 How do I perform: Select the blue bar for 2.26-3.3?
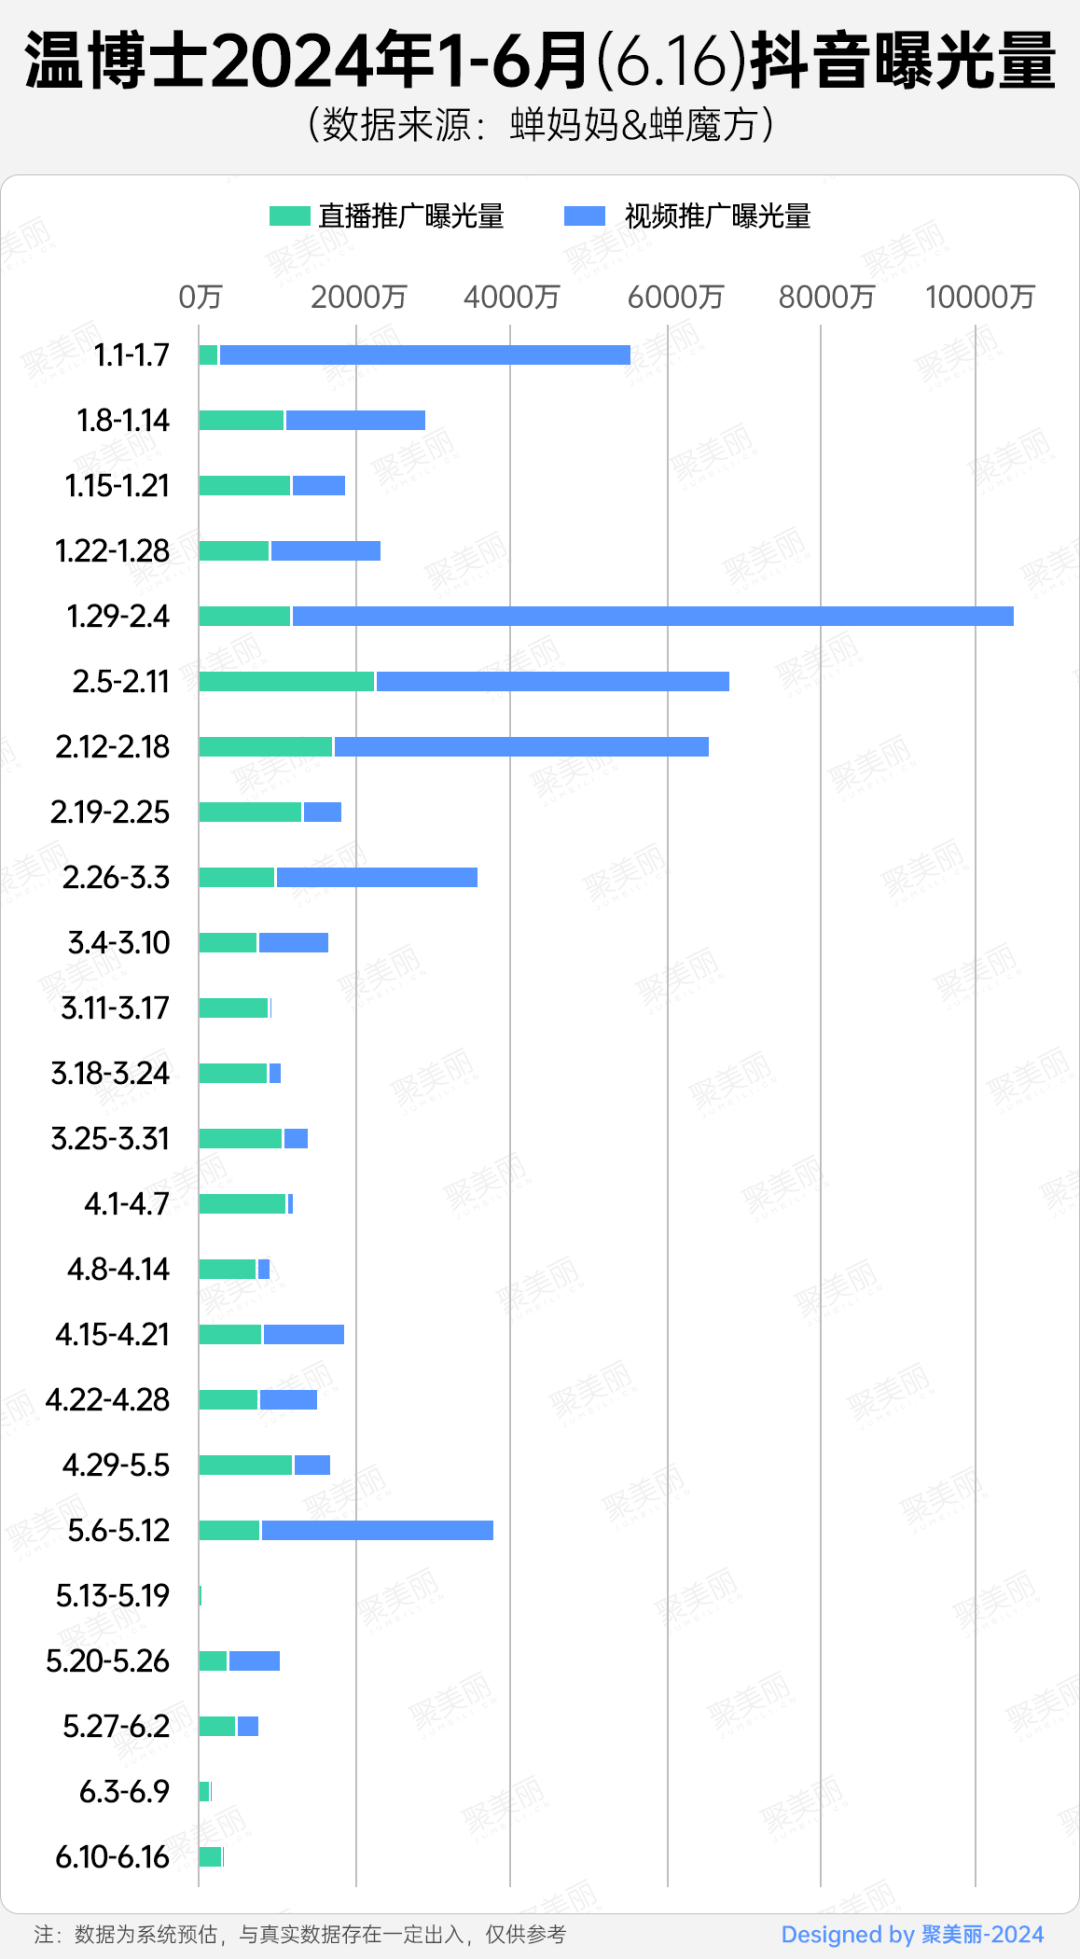376,877
